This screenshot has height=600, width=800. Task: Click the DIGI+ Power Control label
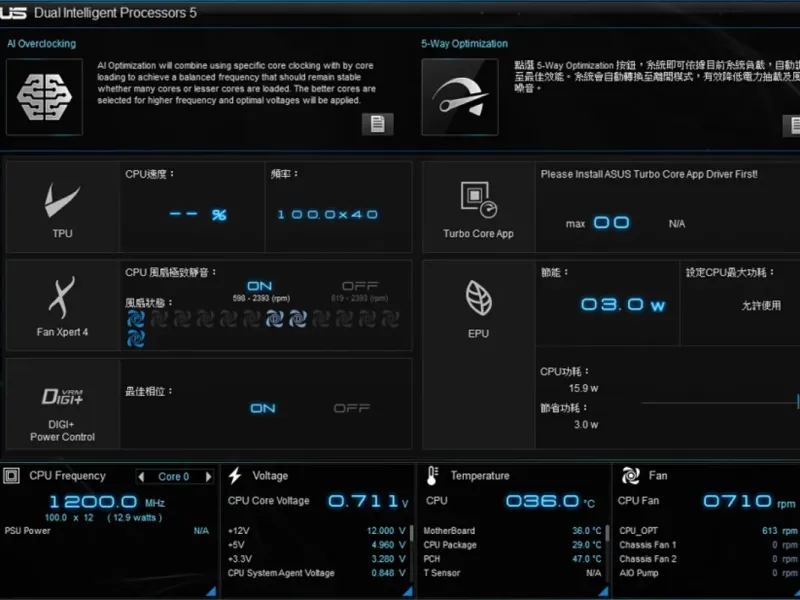[x=62, y=431]
